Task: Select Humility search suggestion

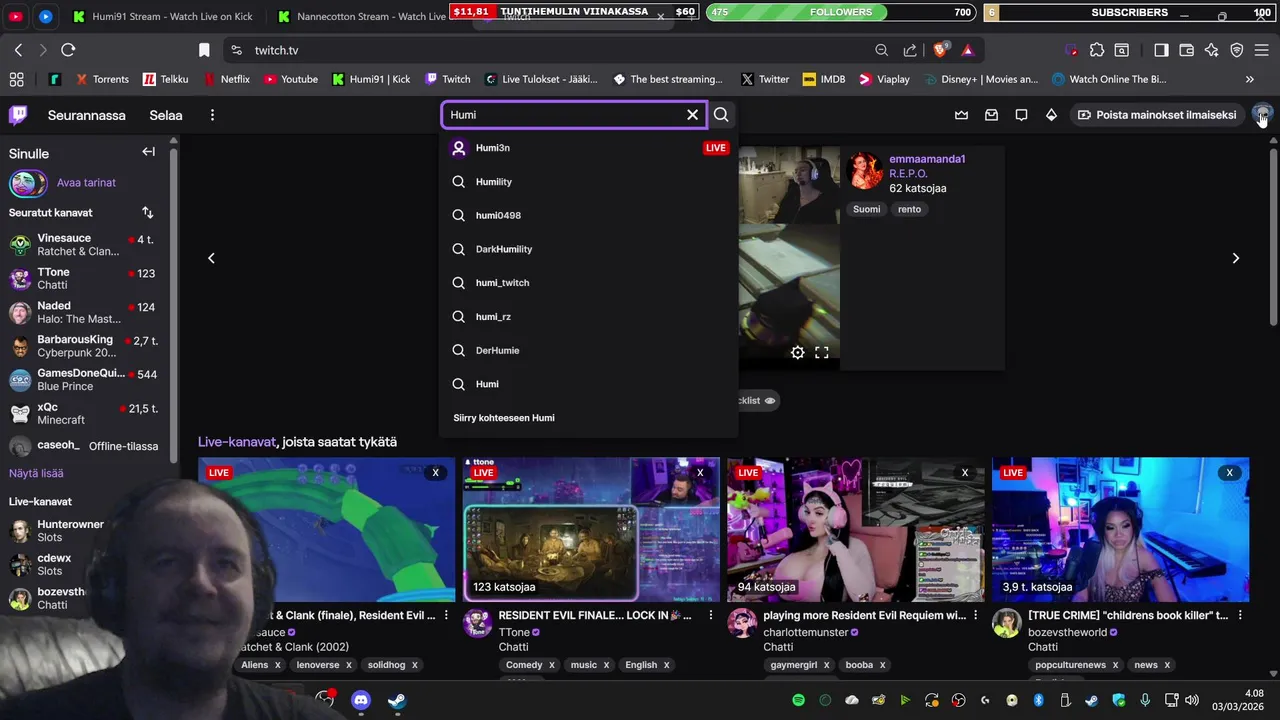Action: click(589, 182)
